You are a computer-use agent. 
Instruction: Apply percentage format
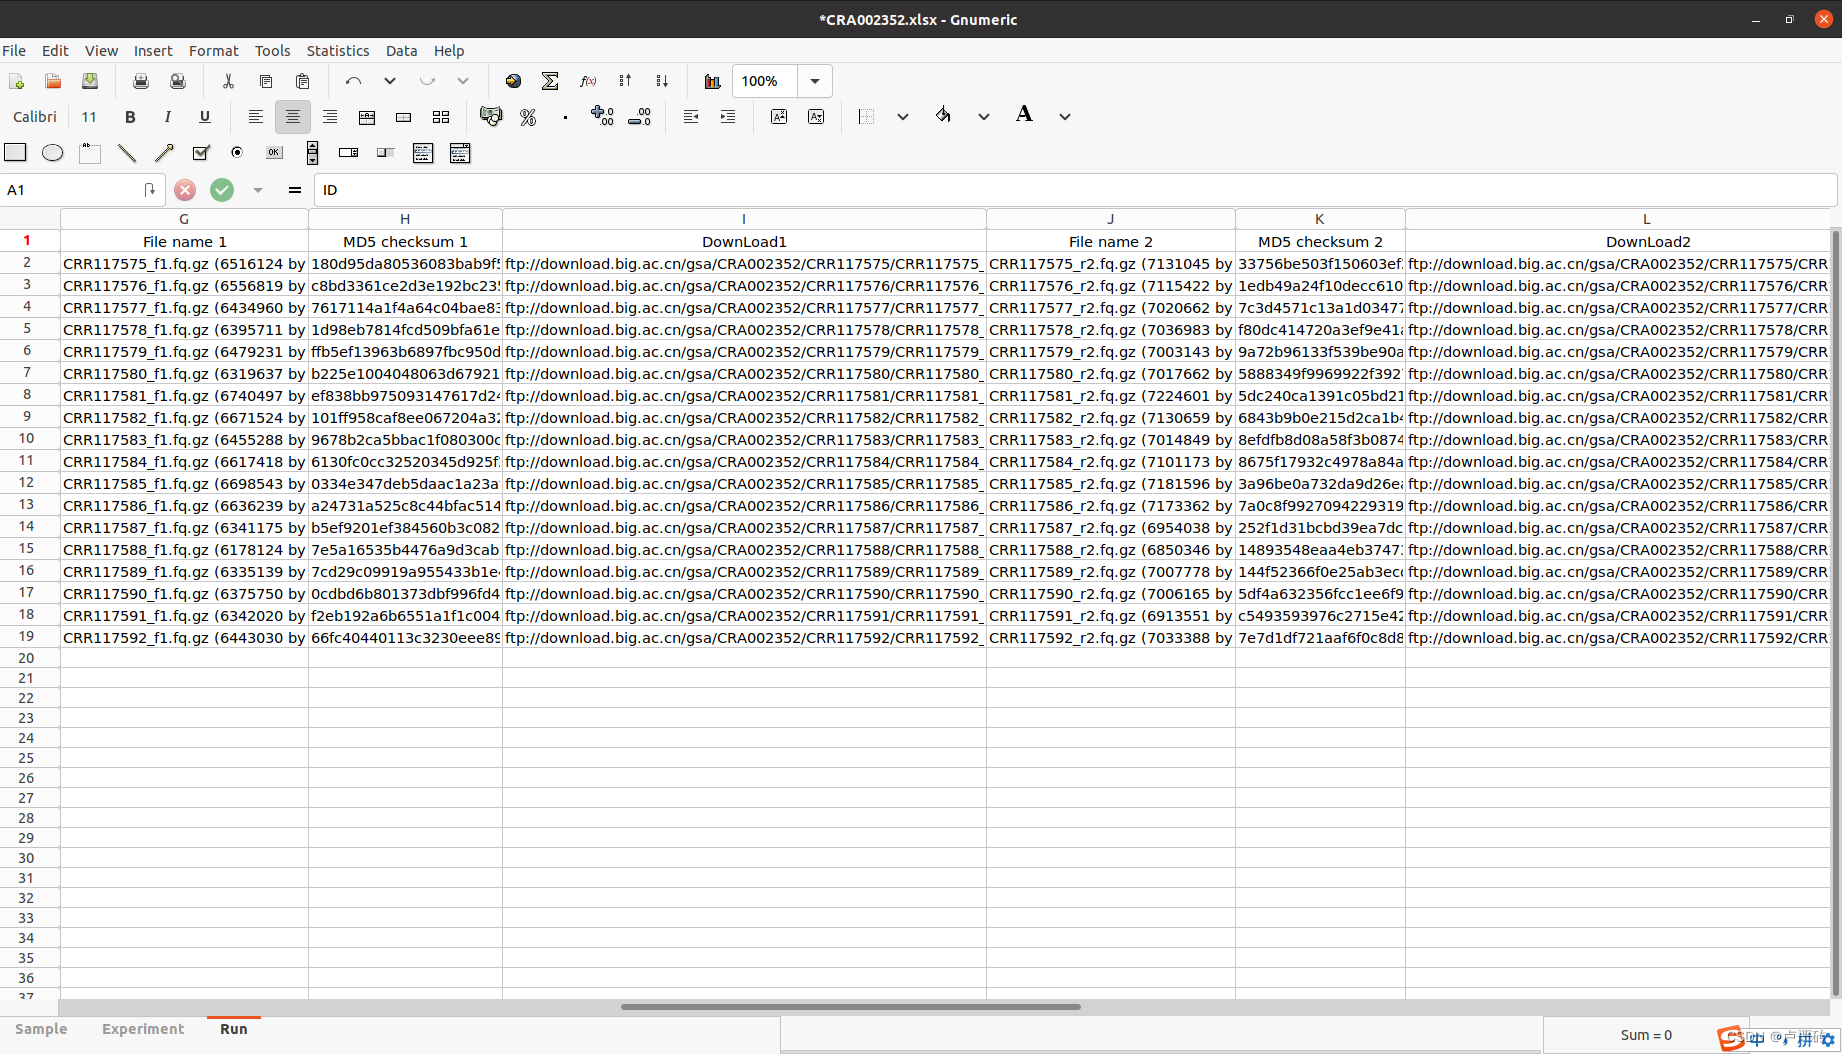(528, 117)
